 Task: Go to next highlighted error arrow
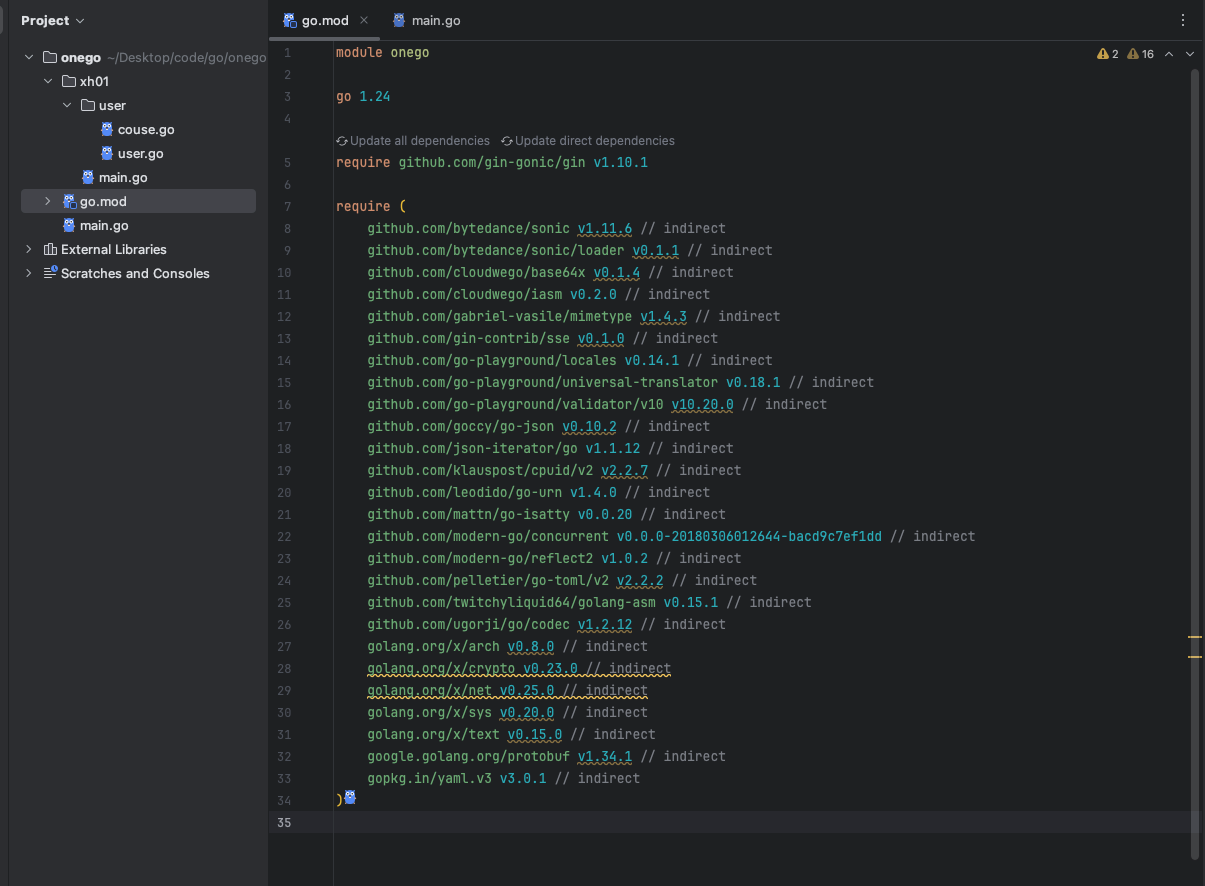(x=1190, y=54)
